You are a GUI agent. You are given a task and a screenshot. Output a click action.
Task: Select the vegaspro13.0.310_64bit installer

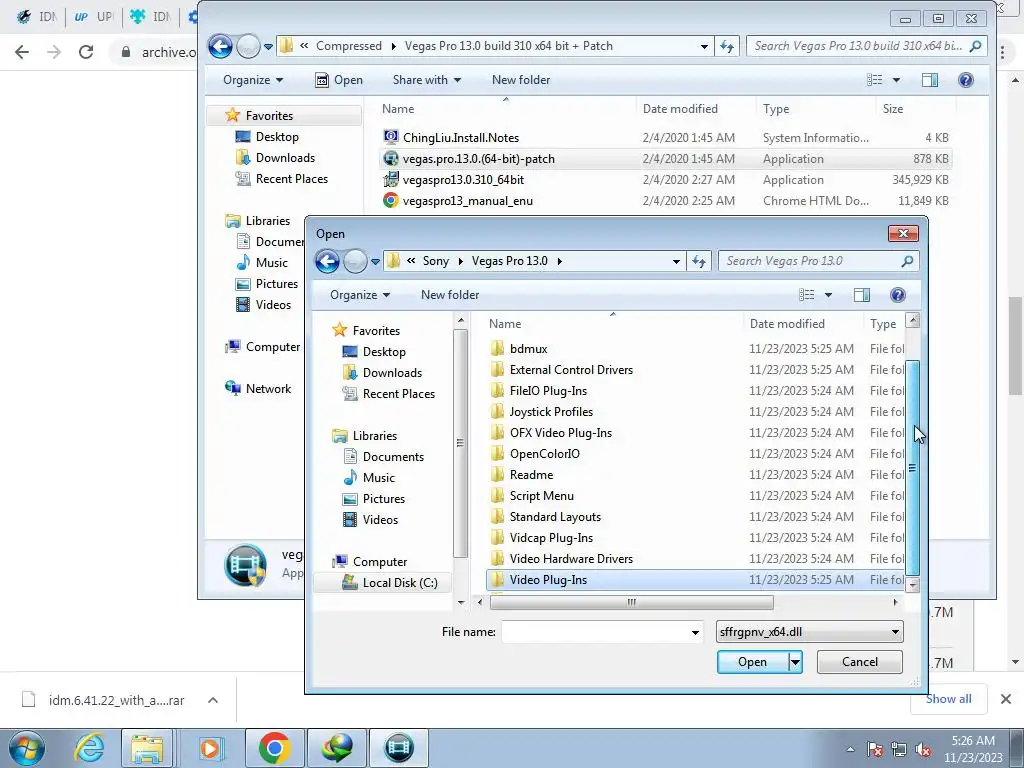click(x=464, y=180)
